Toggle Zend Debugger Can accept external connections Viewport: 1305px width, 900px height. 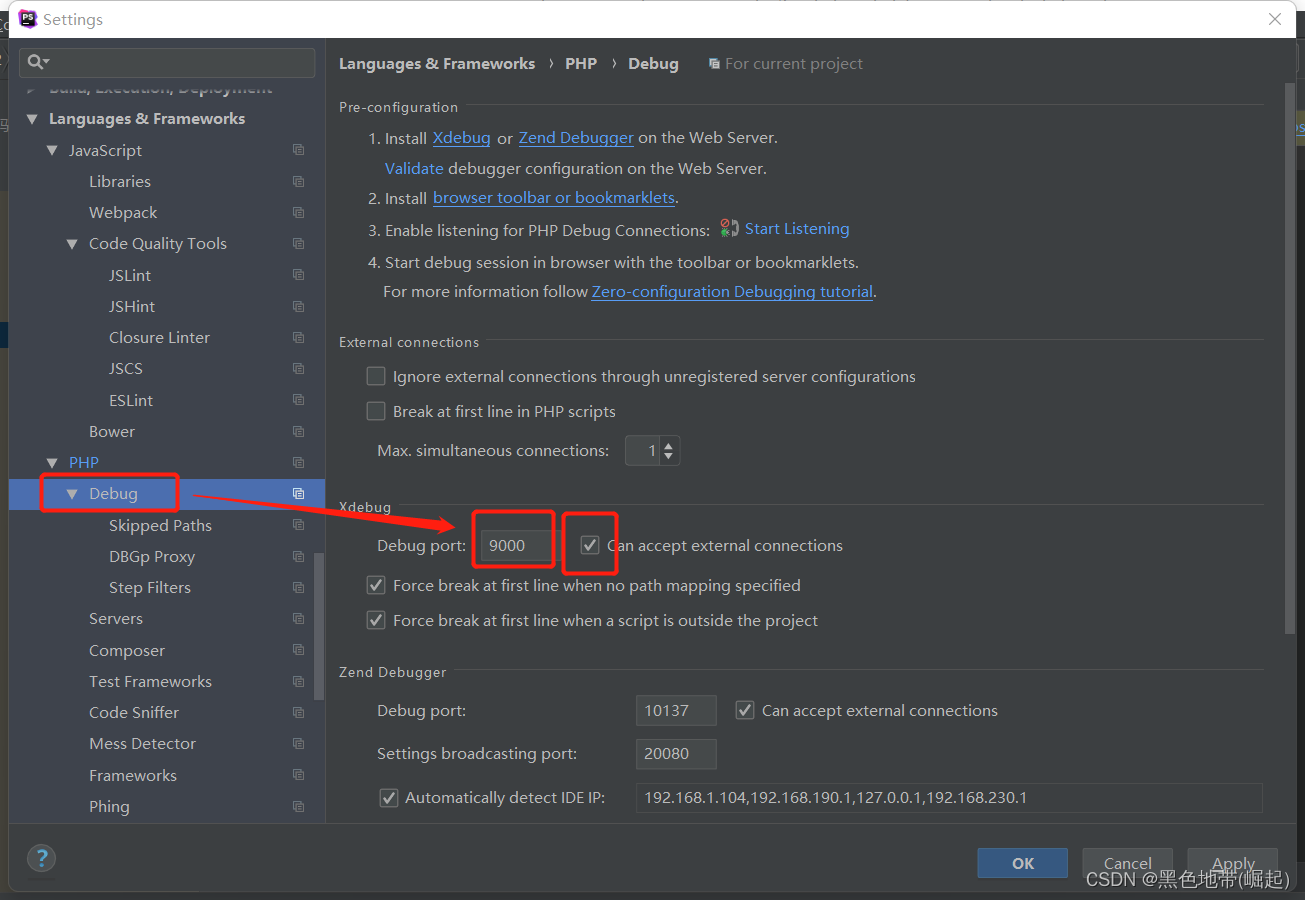(x=744, y=710)
